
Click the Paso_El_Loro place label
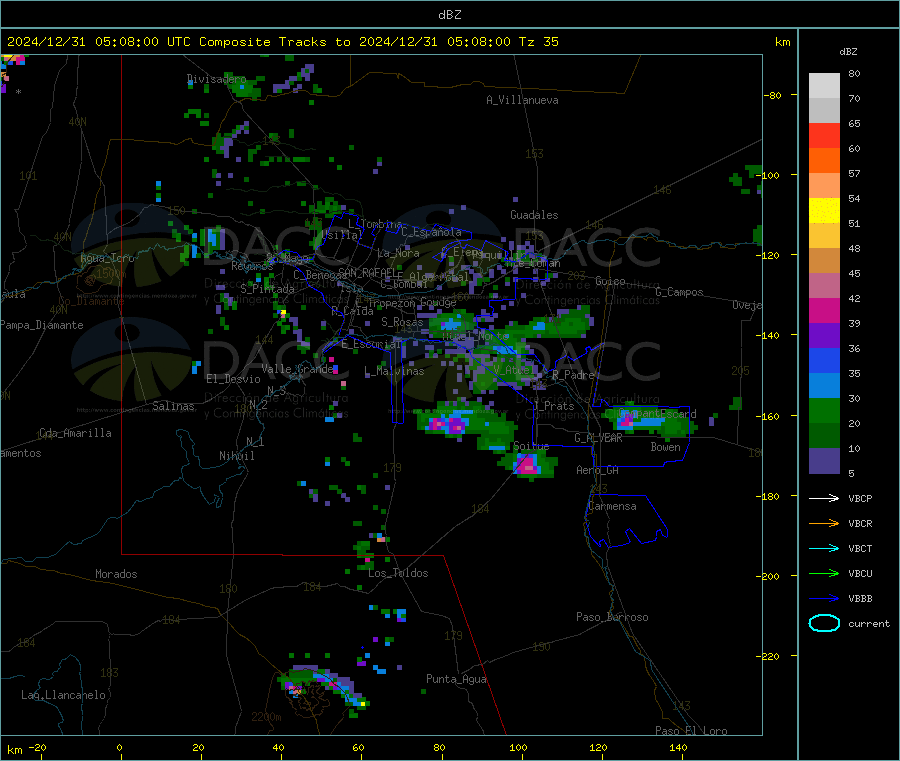(691, 731)
